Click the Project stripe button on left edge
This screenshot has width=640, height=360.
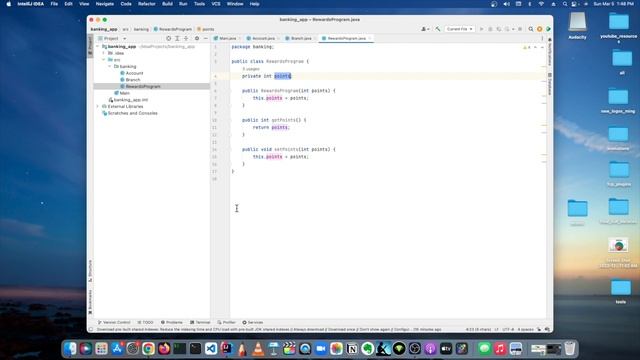coord(90,46)
